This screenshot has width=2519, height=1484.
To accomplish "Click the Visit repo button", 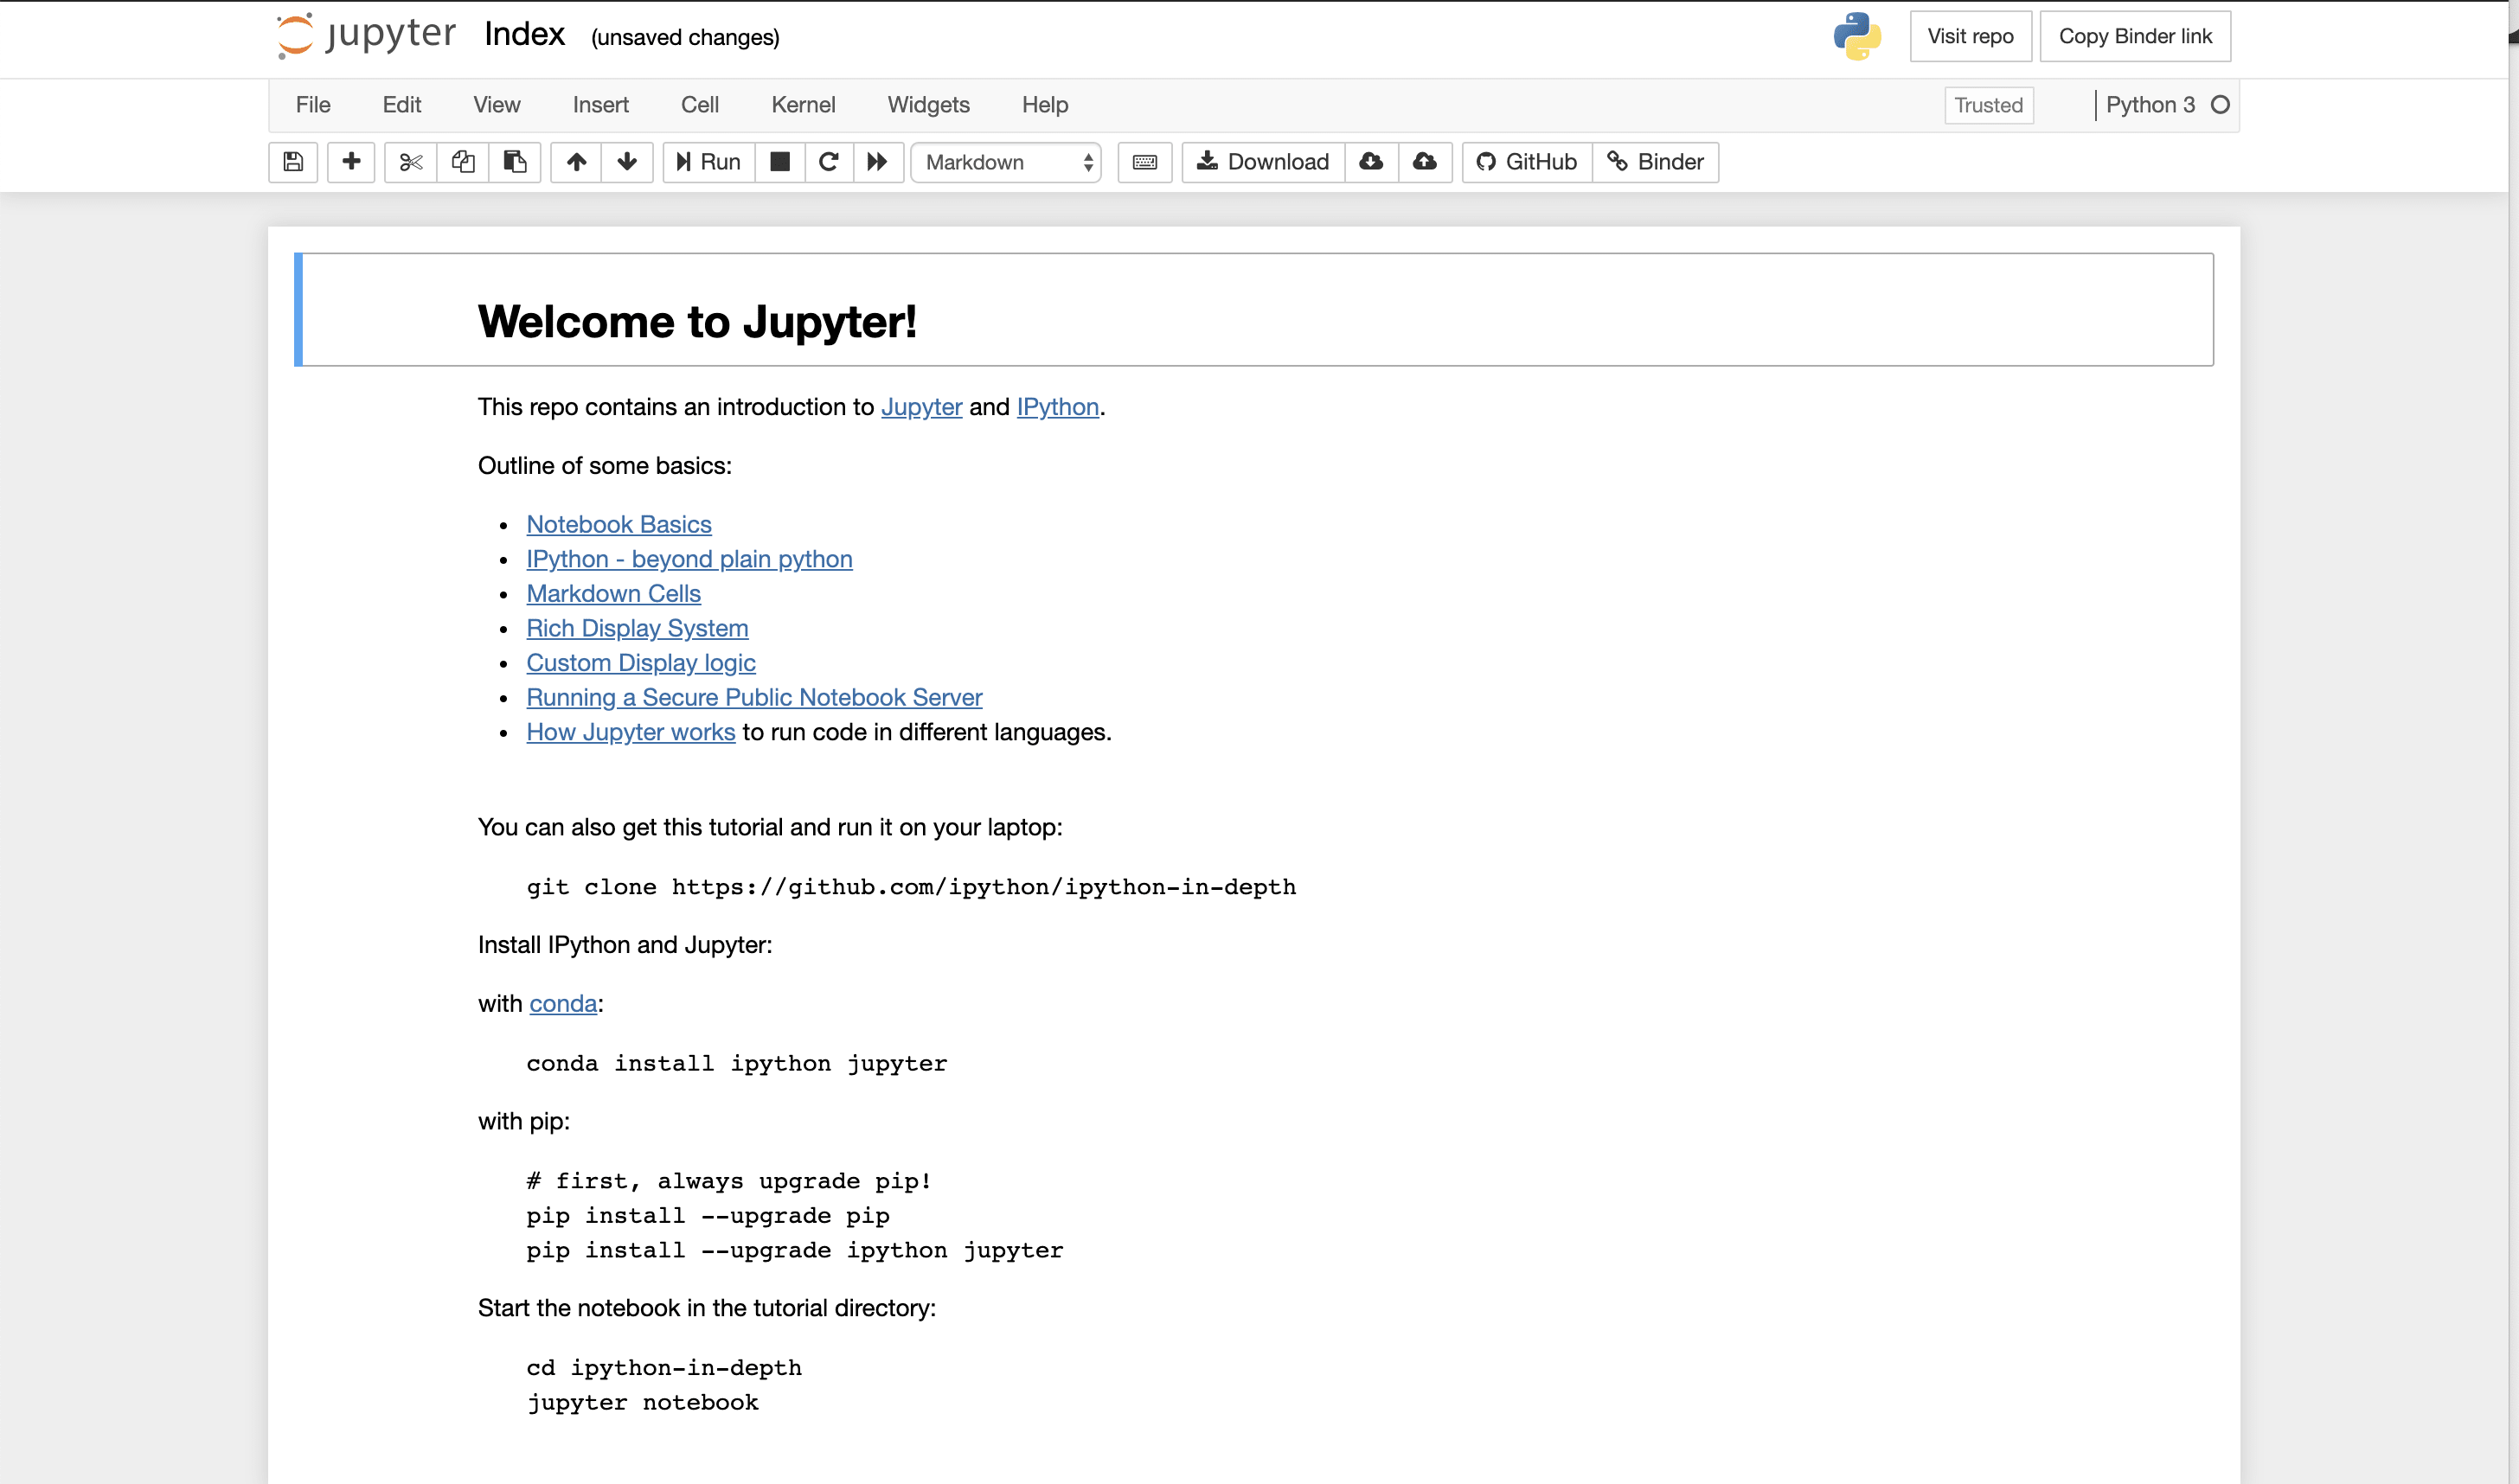I will click(x=1970, y=37).
